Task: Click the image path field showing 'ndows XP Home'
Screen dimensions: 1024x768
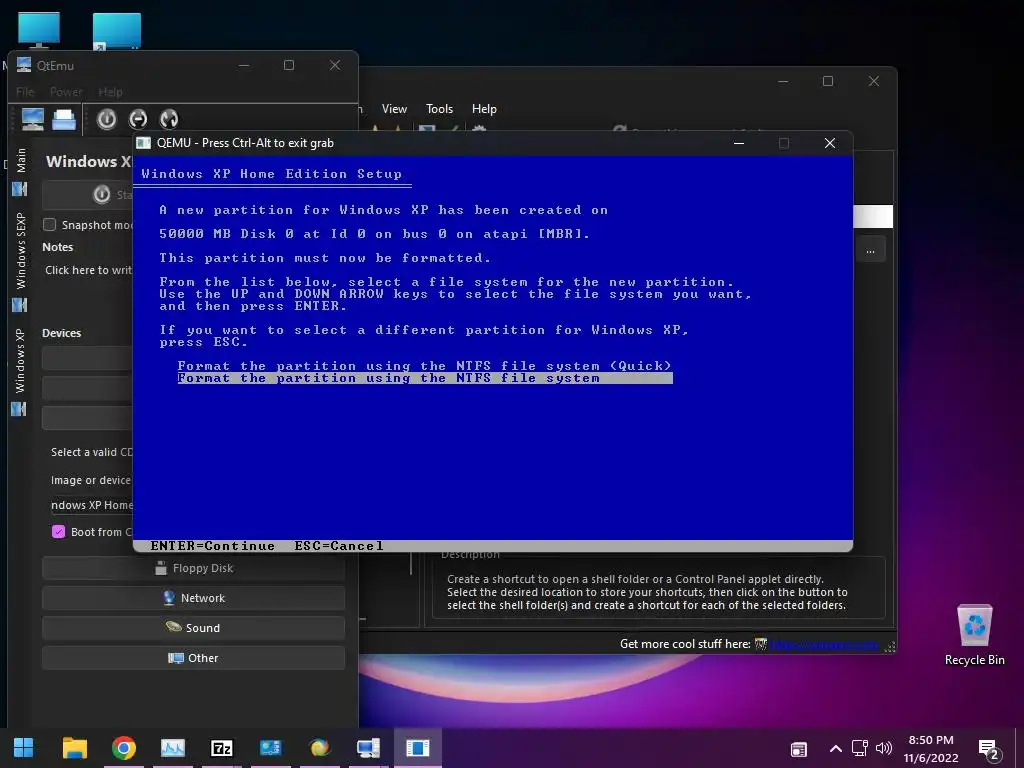Action: [91, 505]
